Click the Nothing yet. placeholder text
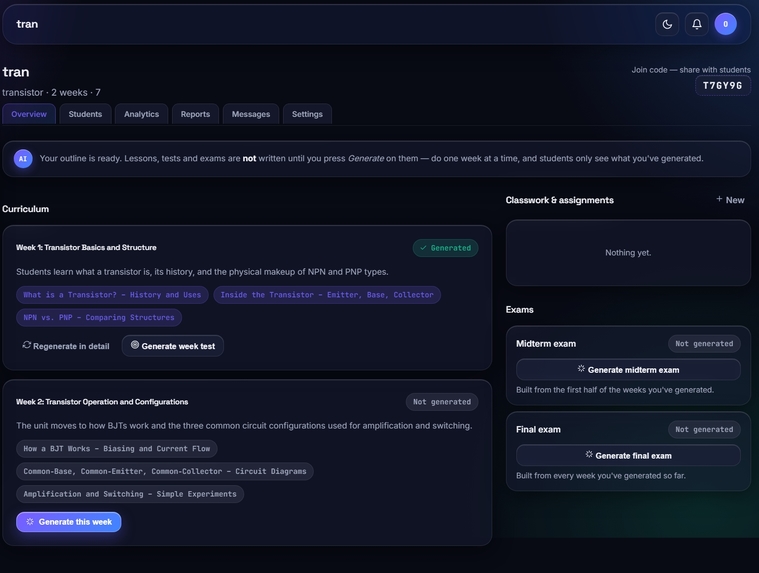Image resolution: width=759 pixels, height=573 pixels. [x=628, y=253]
